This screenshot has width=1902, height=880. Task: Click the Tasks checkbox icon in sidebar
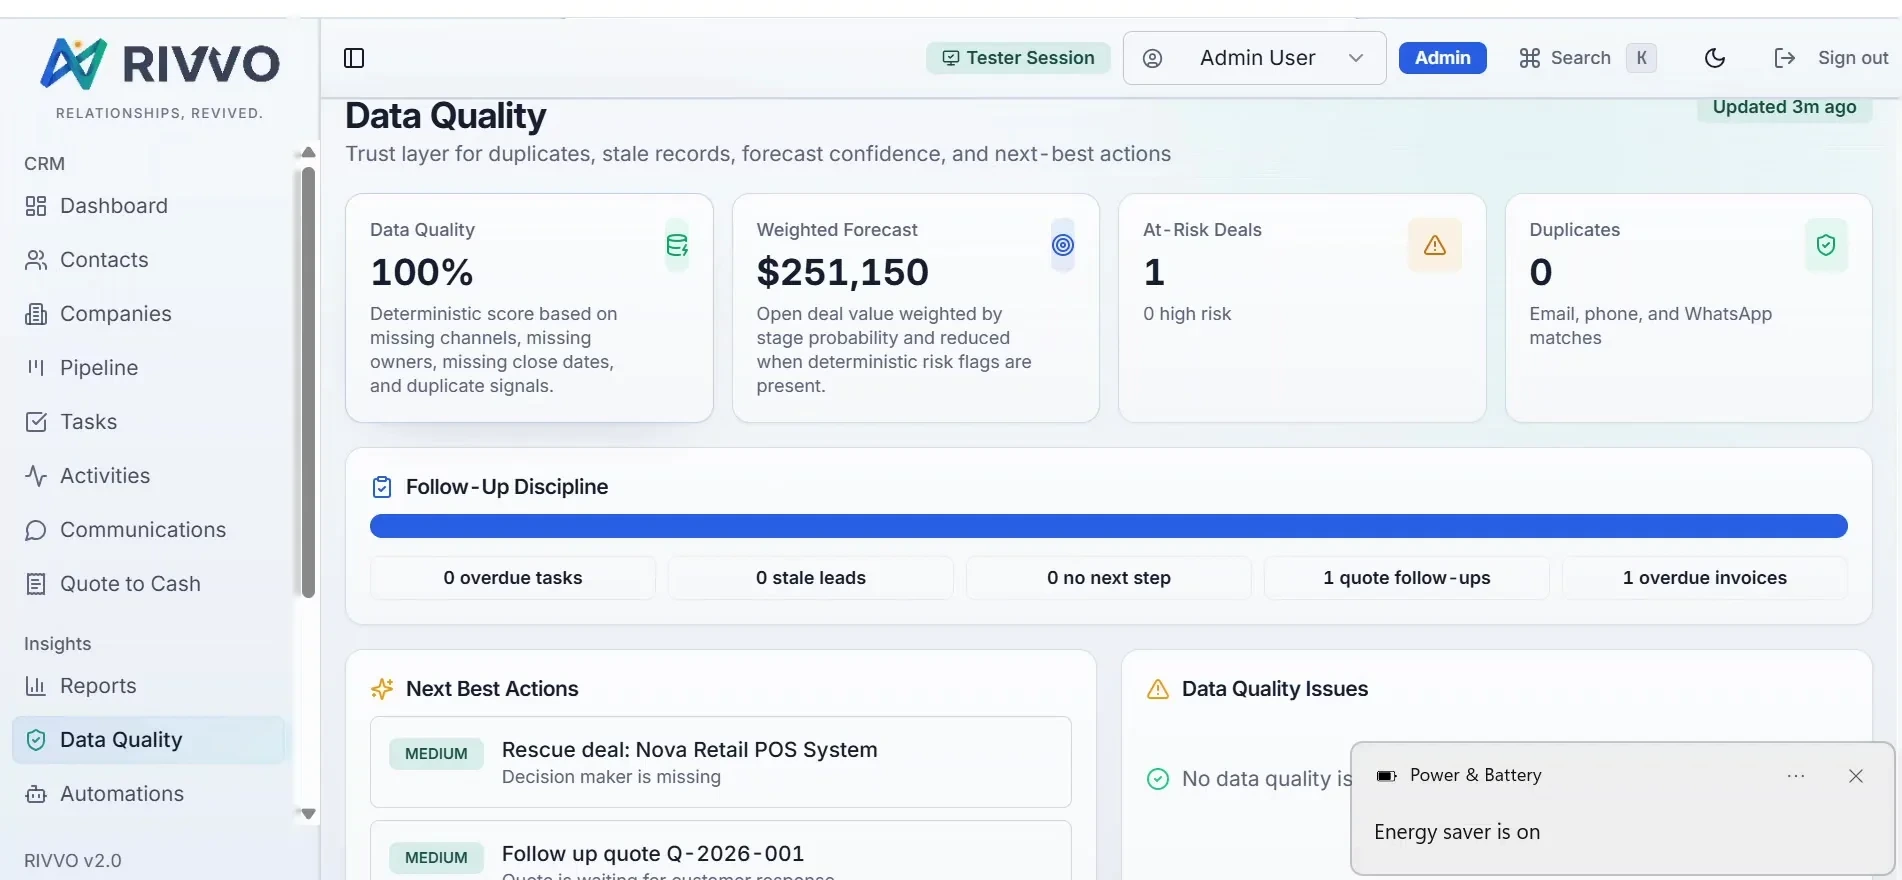pos(36,422)
